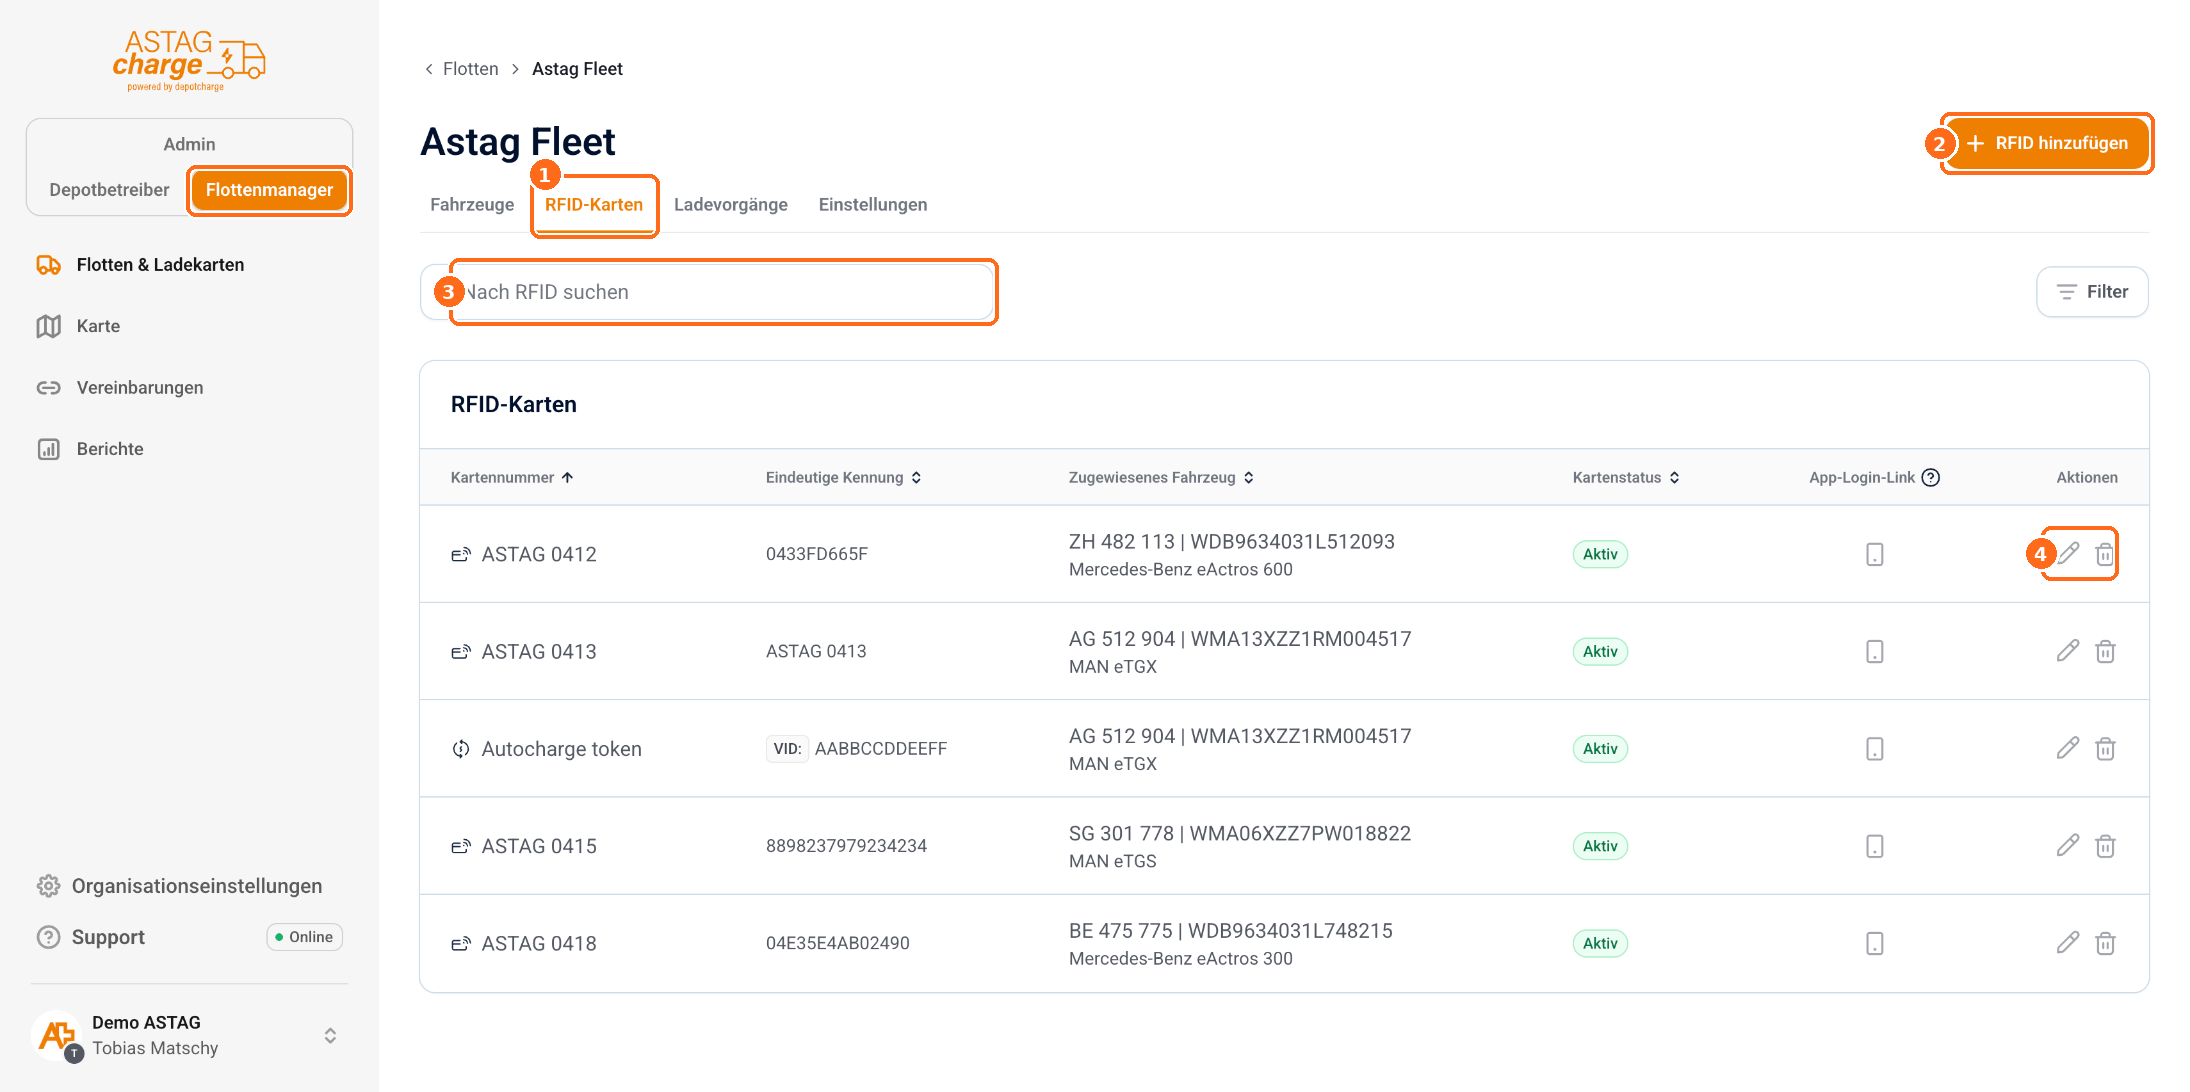Image resolution: width=2190 pixels, height=1092 pixels.
Task: Edit the ASTAG 0412 card with pencil icon
Action: pos(2068,554)
